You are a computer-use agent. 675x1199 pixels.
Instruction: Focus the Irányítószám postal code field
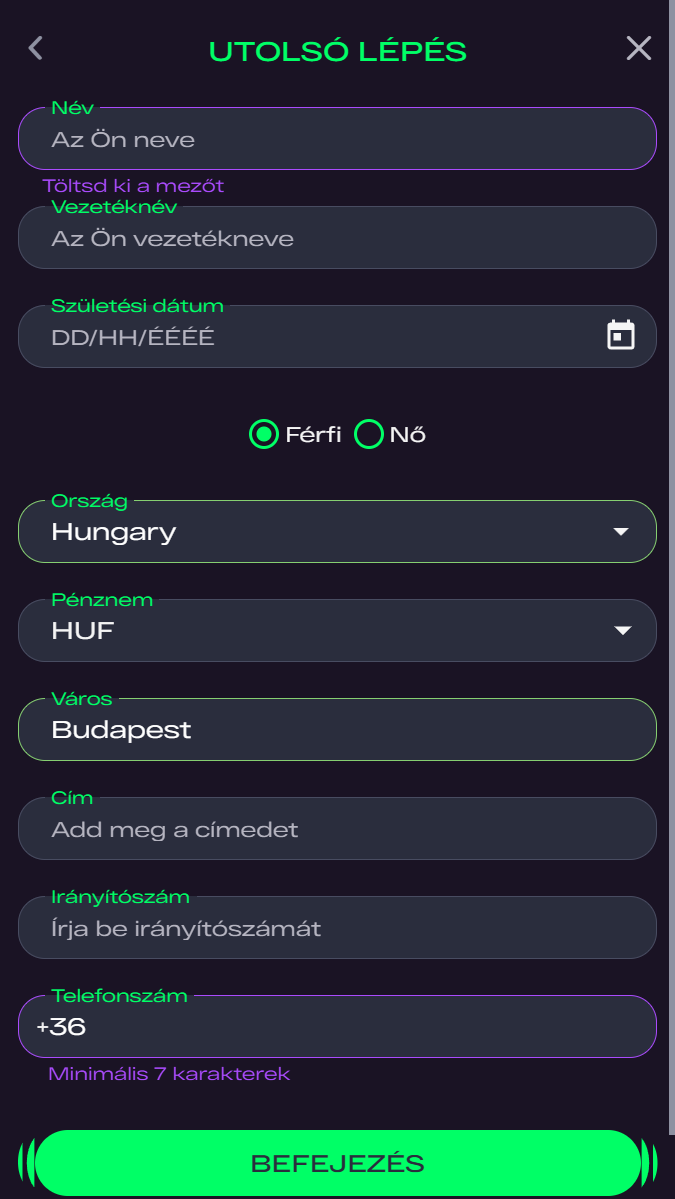(336, 928)
